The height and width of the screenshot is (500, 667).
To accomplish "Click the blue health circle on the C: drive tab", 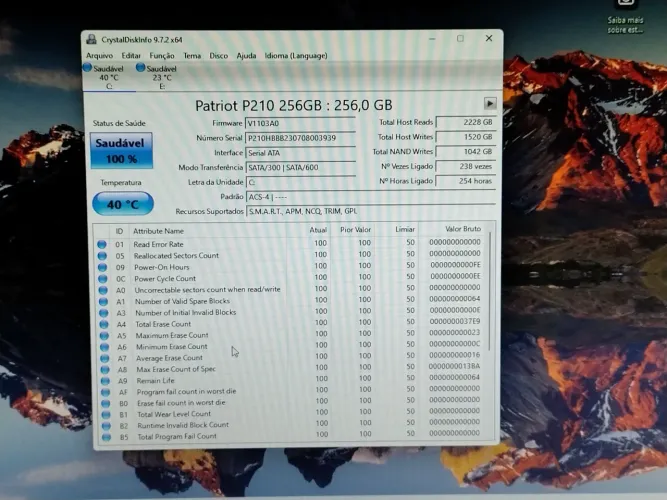I will point(88,68).
